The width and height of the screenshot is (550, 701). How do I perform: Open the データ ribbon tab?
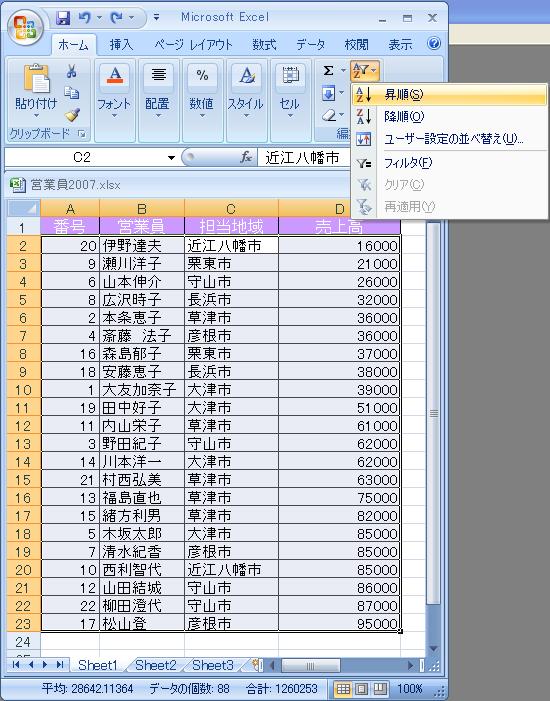tap(310, 44)
